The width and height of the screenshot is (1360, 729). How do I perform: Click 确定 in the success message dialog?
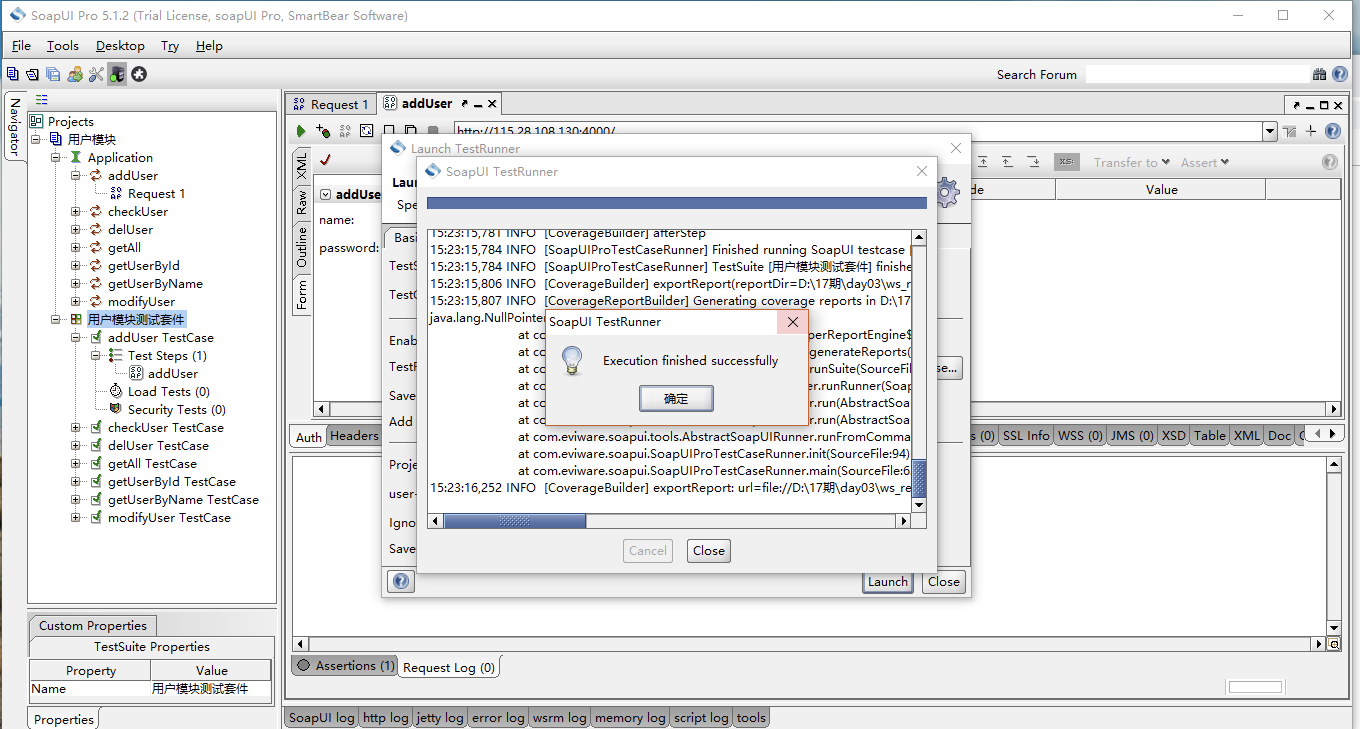pos(676,398)
